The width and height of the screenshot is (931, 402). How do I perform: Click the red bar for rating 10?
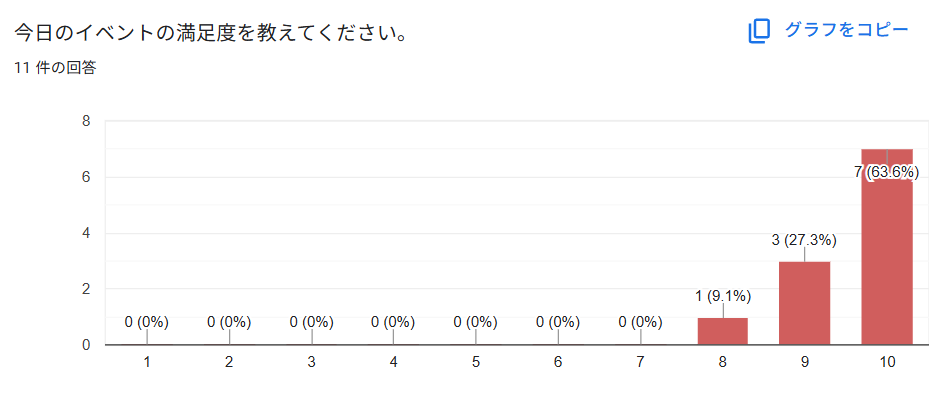887,260
